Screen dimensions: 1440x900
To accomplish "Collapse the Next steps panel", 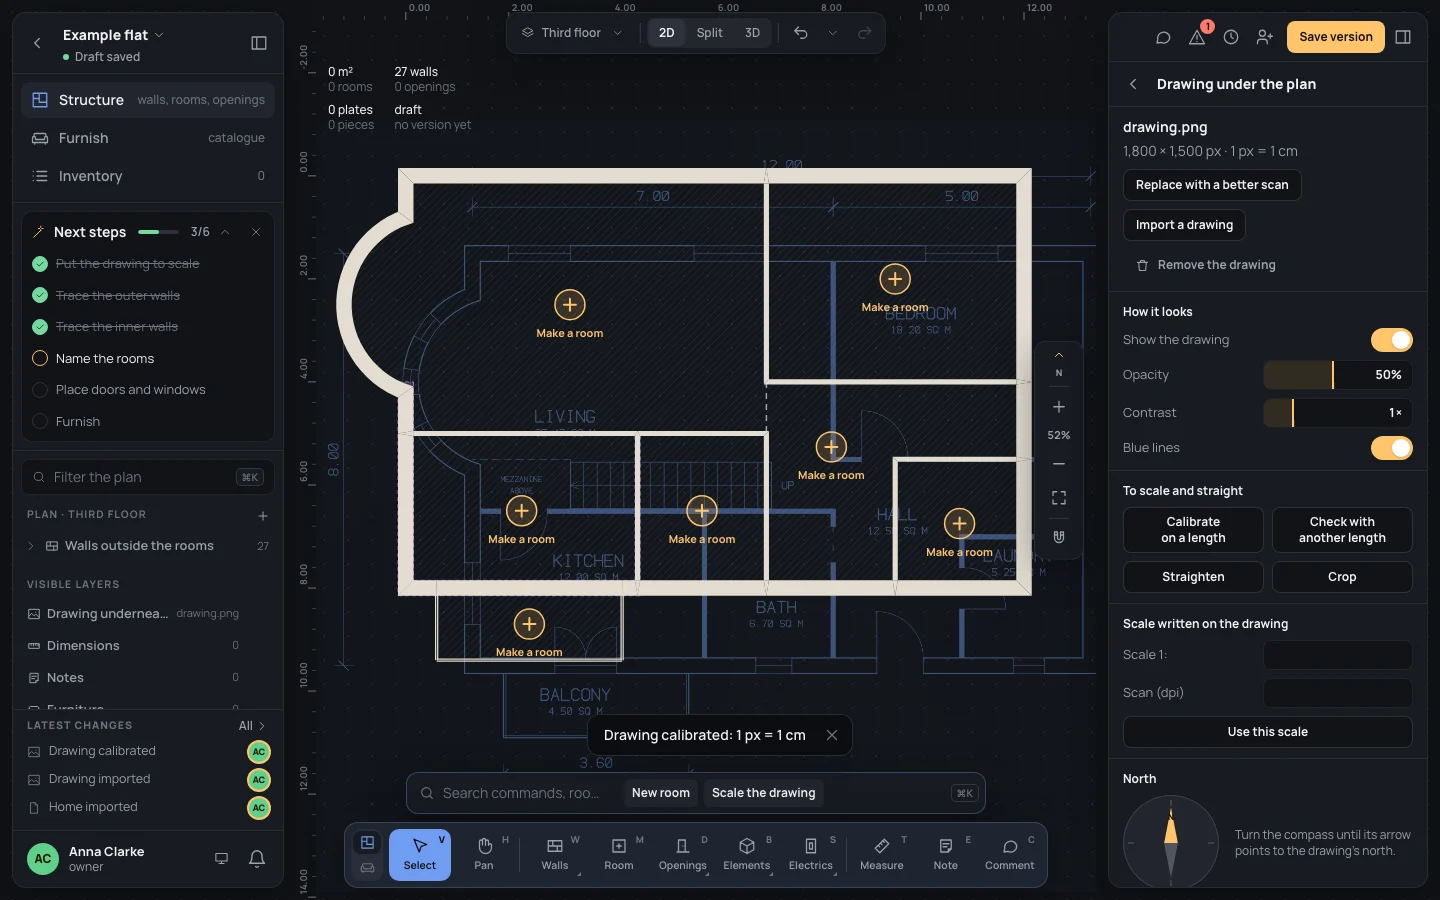I will pos(225,232).
